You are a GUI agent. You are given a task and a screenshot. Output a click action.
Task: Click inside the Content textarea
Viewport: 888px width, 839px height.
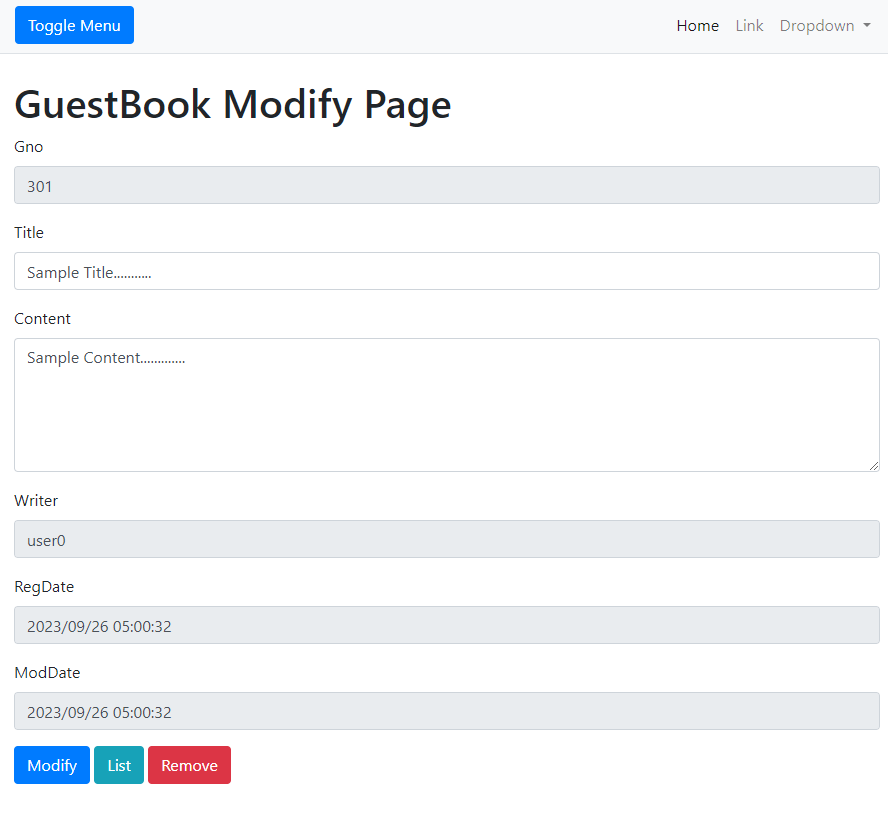tap(446, 405)
